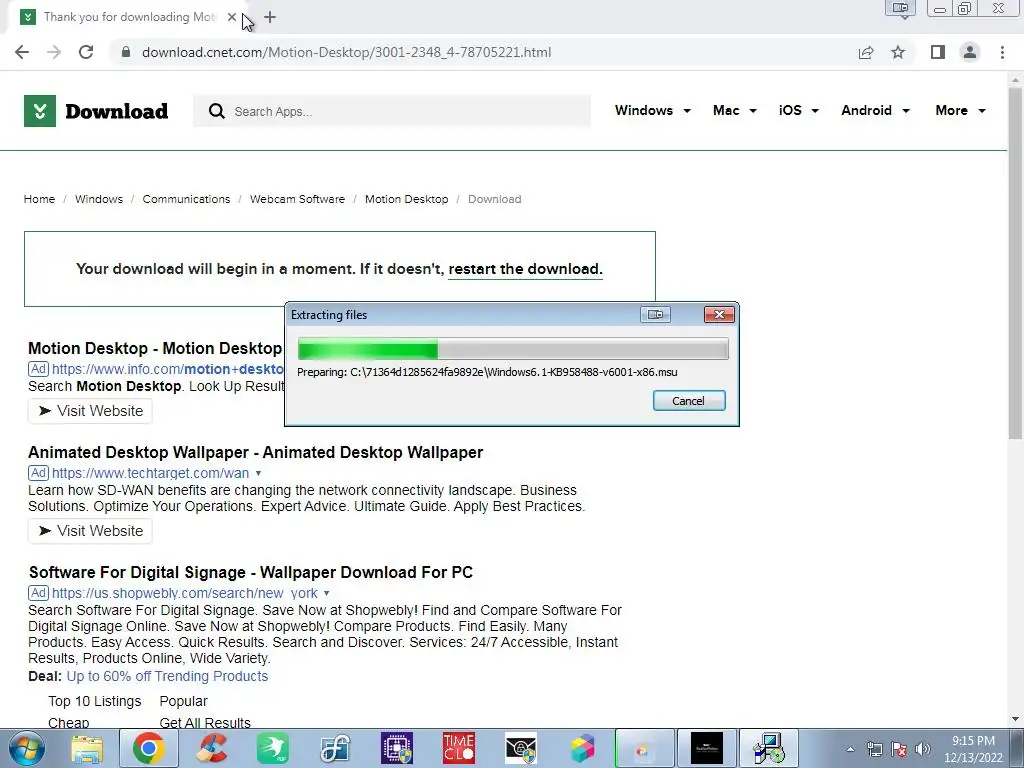
Task: Open the envelope lock app in taskbar
Action: tap(521, 748)
